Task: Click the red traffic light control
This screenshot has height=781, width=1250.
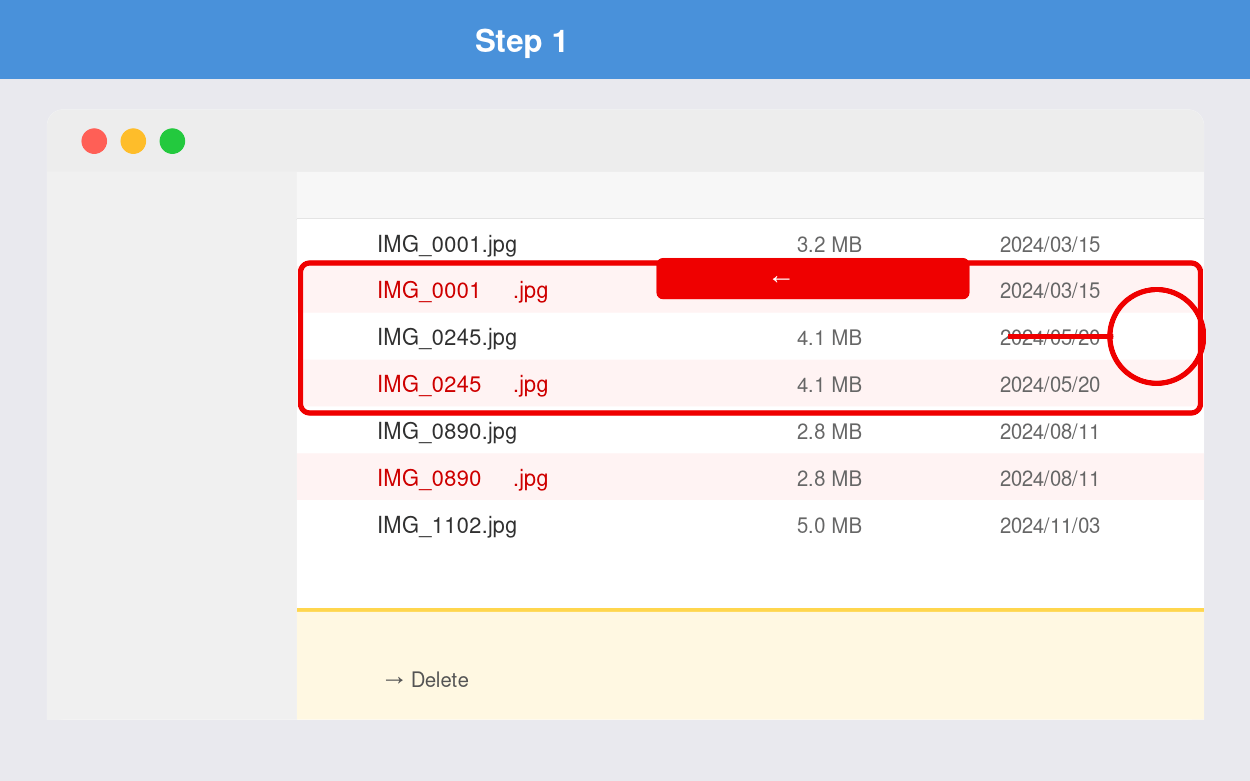Action: 93,141
